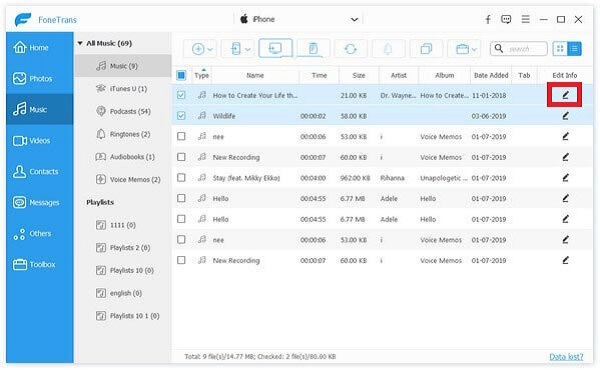Image resolution: width=600 pixels, height=370 pixels.
Task: Click the search input field
Action: [518, 49]
